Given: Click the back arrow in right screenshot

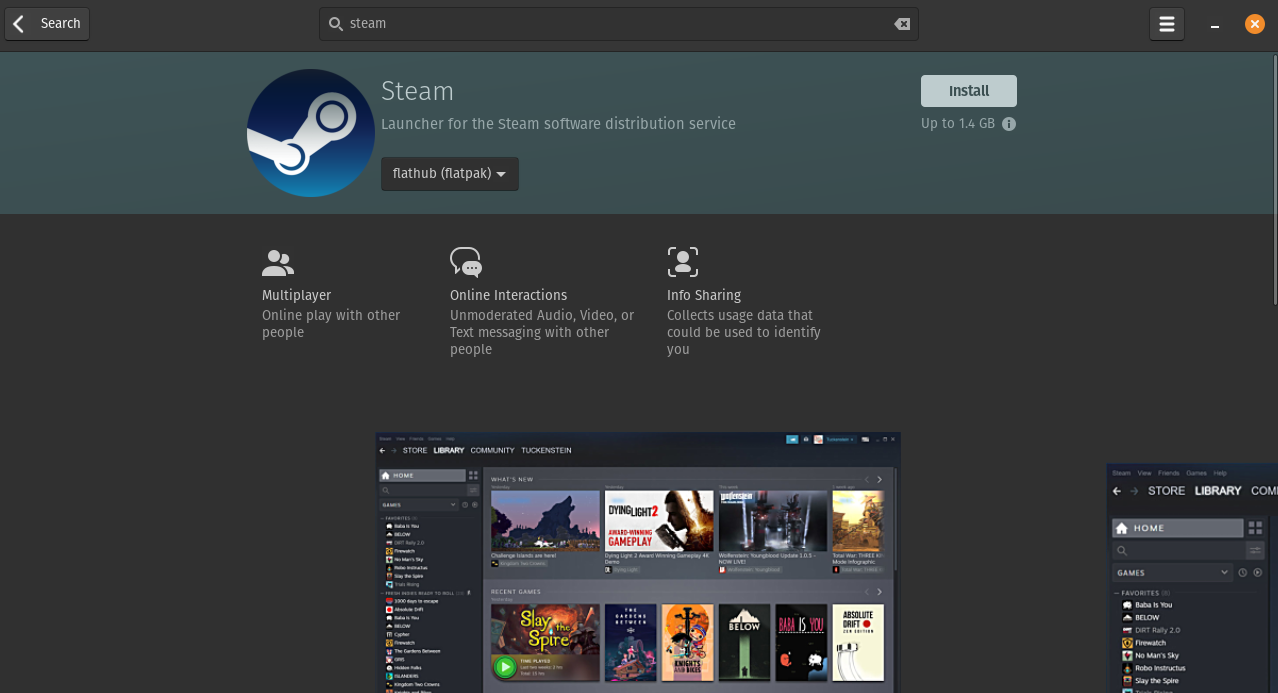Looking at the screenshot, I should point(1119,491).
